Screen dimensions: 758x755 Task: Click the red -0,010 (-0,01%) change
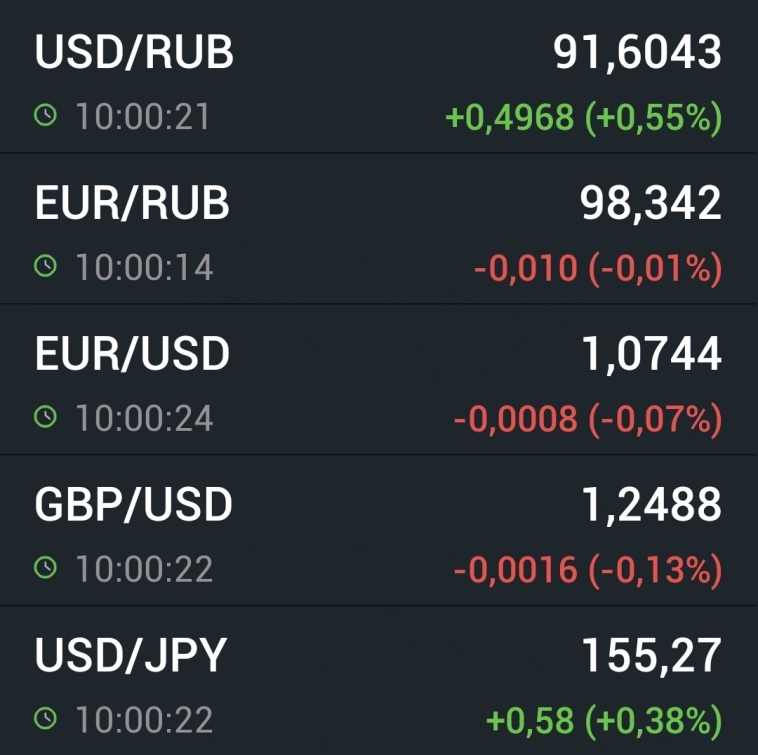(597, 268)
